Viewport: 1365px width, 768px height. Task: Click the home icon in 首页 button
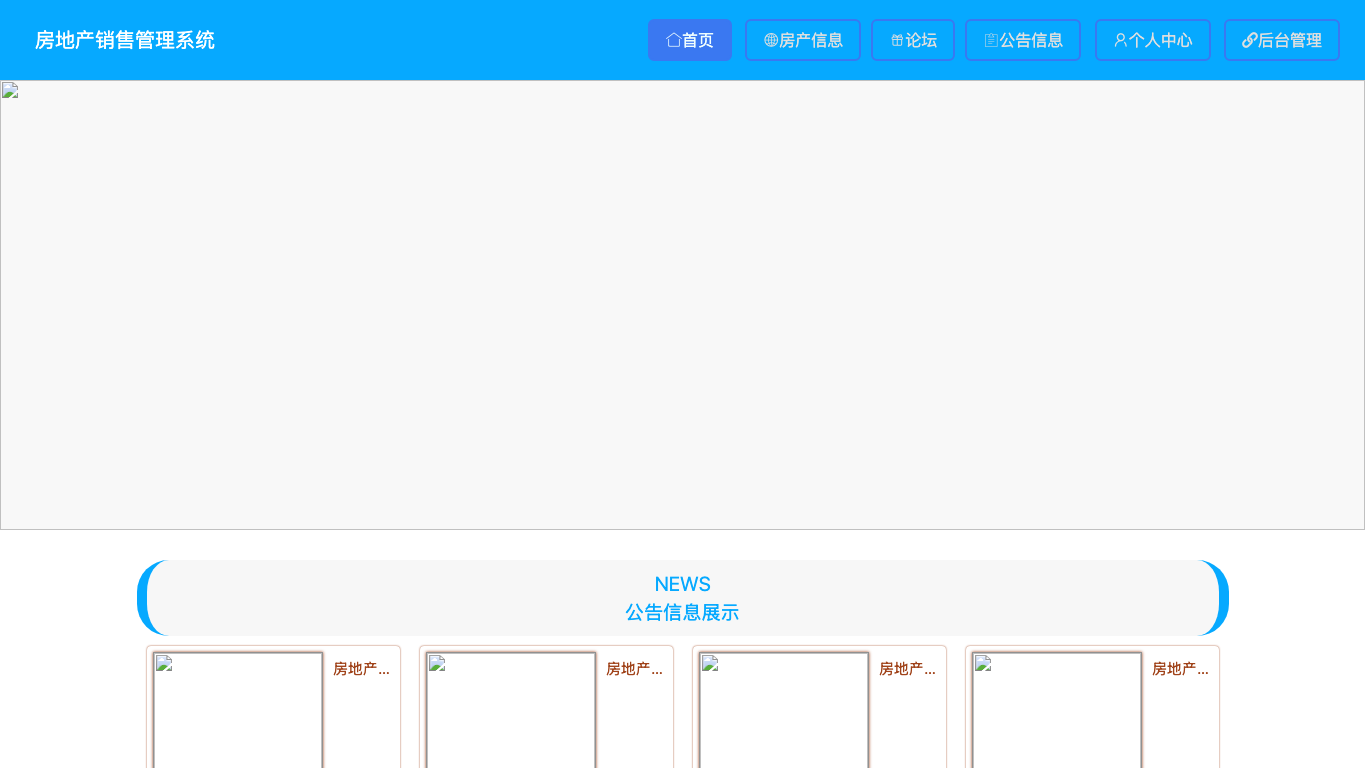tap(674, 40)
